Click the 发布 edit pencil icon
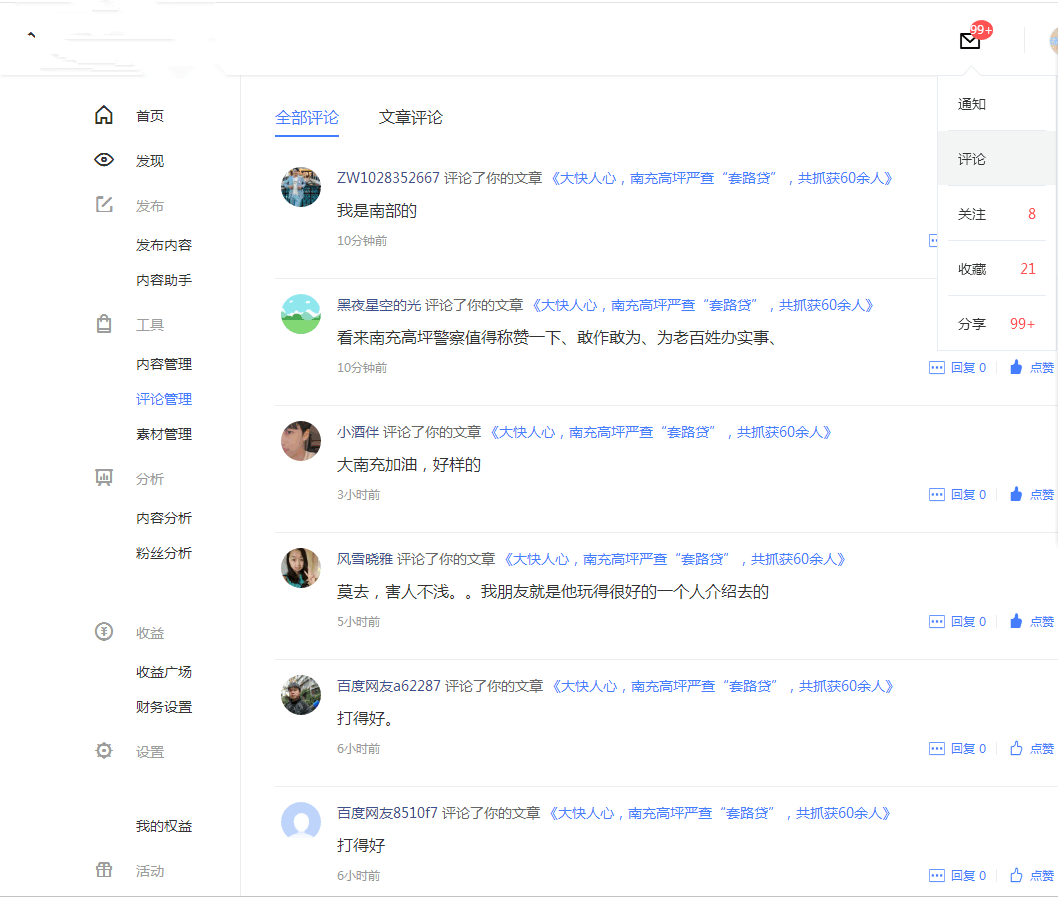 click(x=104, y=205)
